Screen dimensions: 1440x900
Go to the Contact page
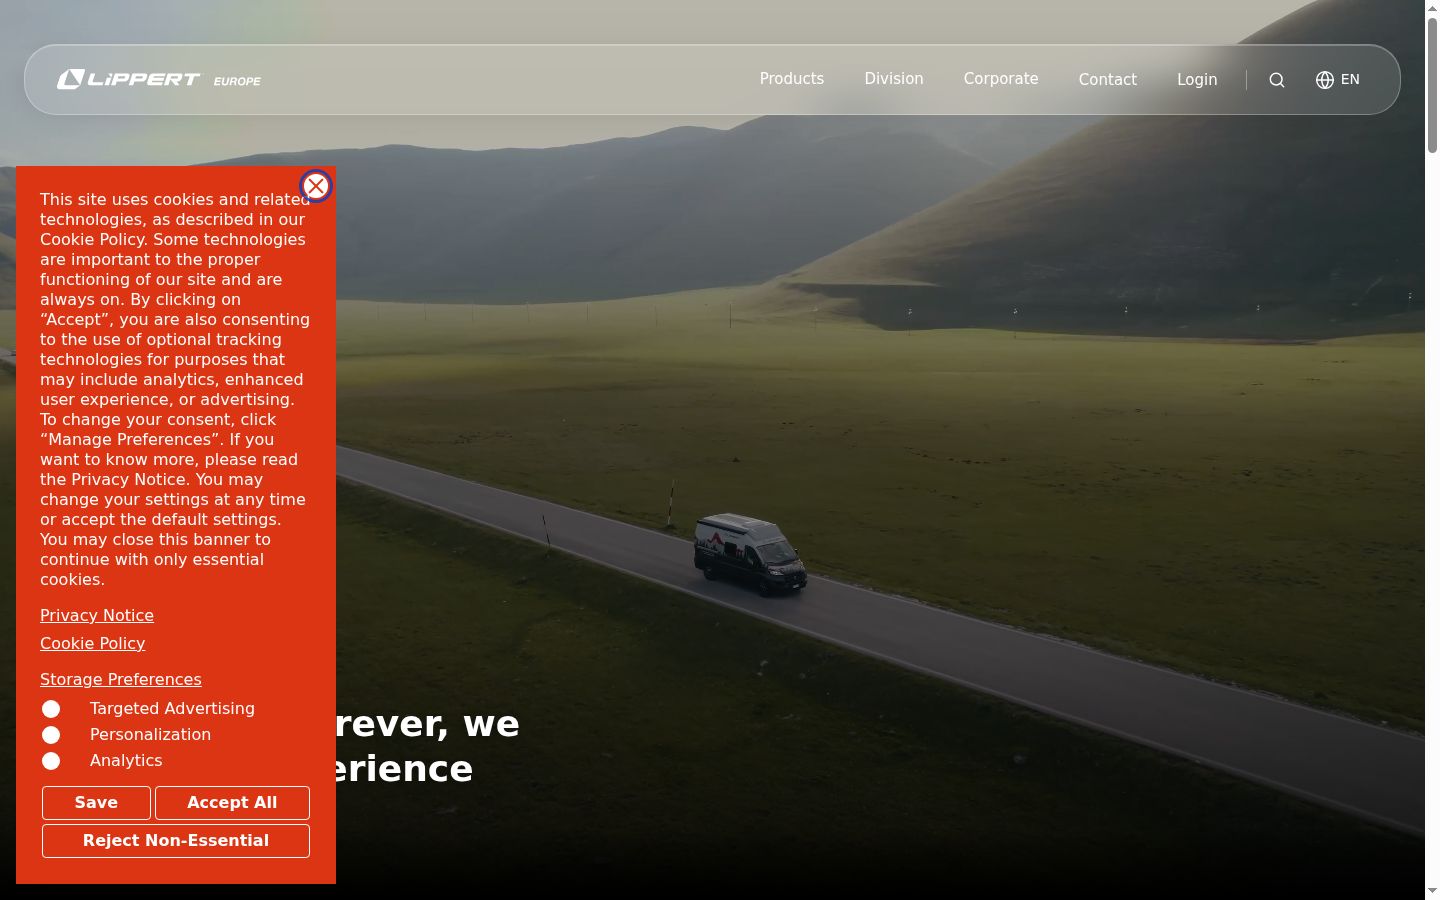click(1108, 80)
